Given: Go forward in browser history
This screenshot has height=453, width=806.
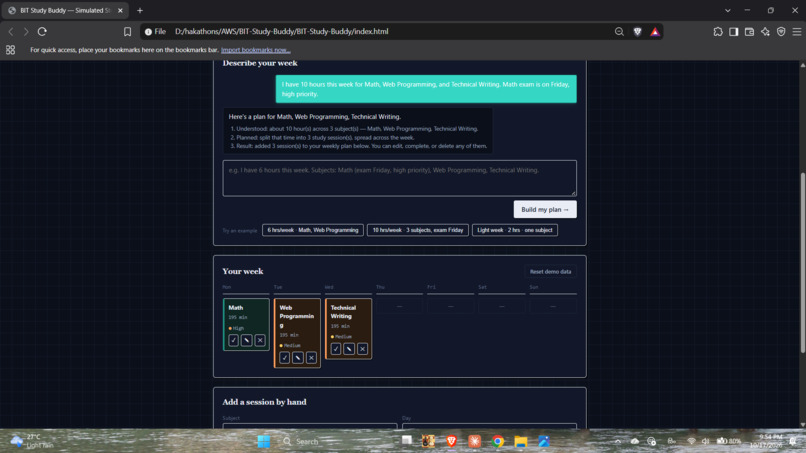Looking at the screenshot, I should pos(26,31).
